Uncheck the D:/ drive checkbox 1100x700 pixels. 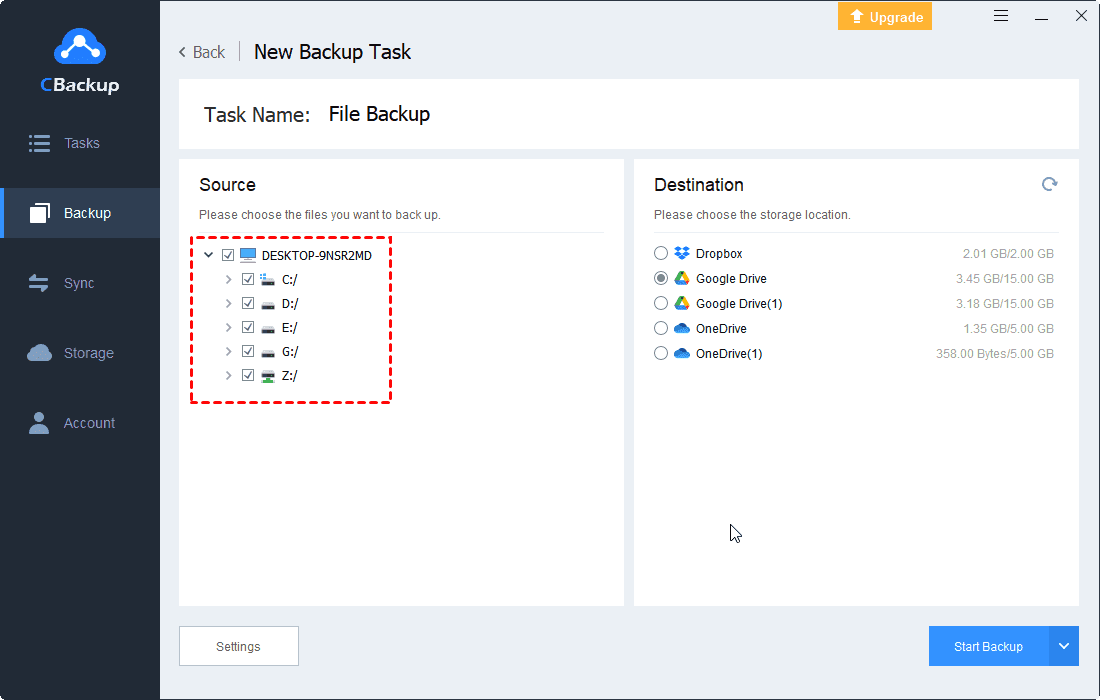click(x=248, y=304)
